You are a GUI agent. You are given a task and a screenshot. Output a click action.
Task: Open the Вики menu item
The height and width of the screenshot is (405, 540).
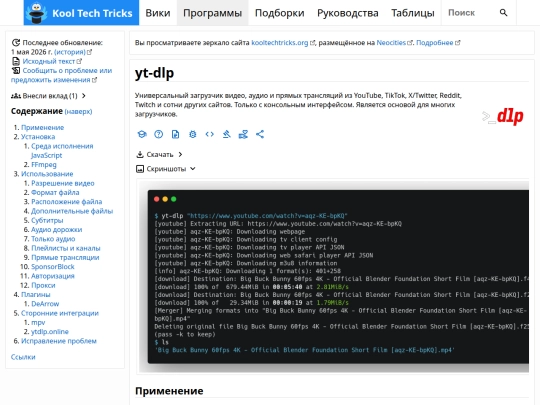coord(158,13)
